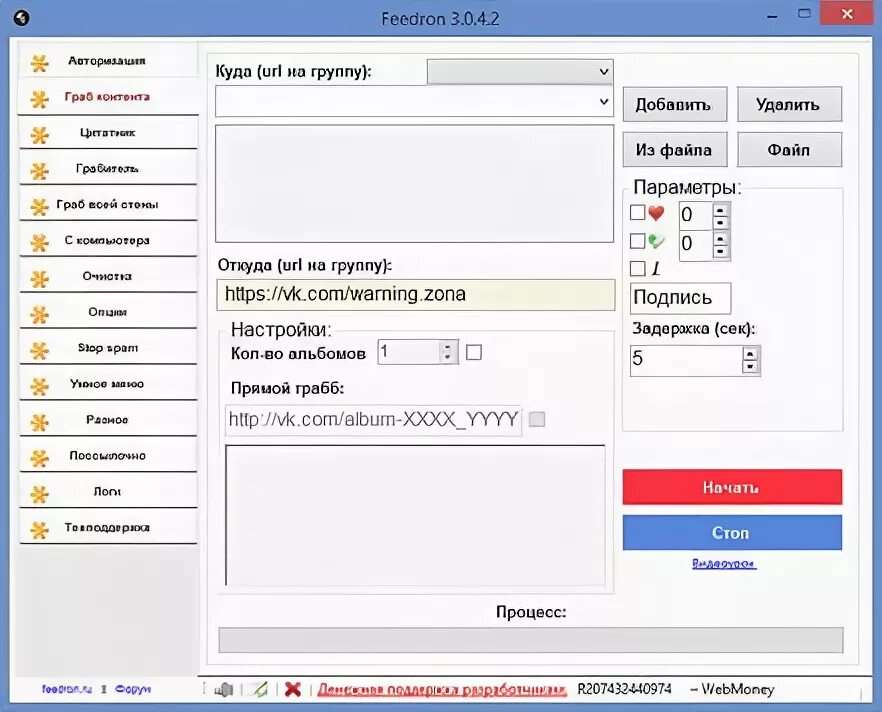This screenshot has height=712, width=882.
Task: Go to the Грабитель section
Action: (x=107, y=168)
